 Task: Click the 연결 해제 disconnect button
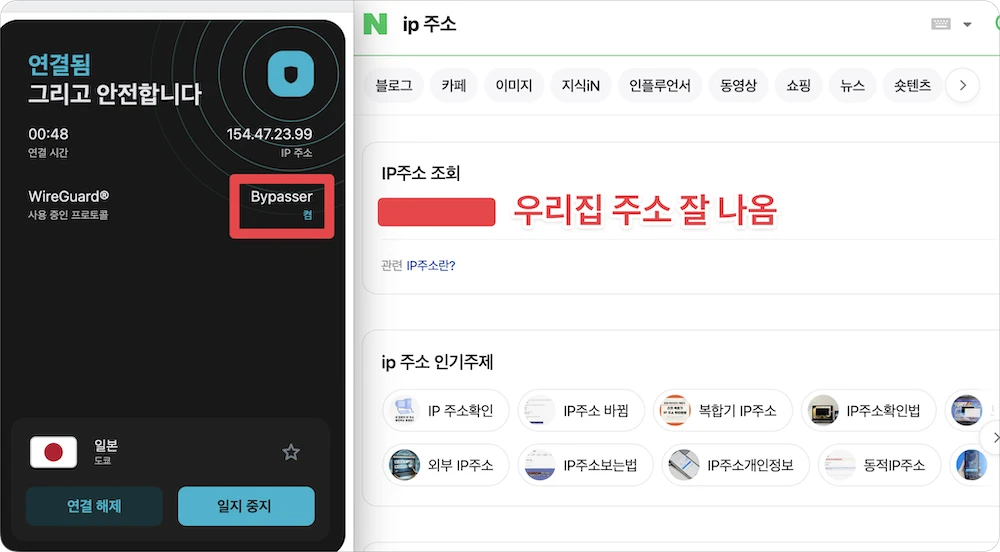point(94,506)
